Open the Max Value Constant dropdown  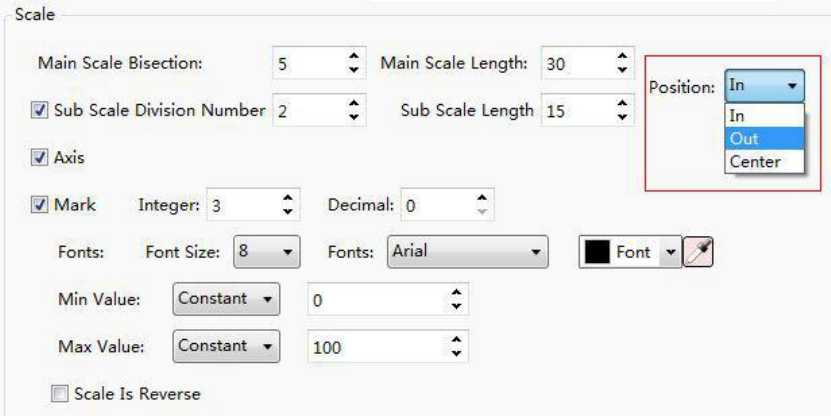(227, 347)
